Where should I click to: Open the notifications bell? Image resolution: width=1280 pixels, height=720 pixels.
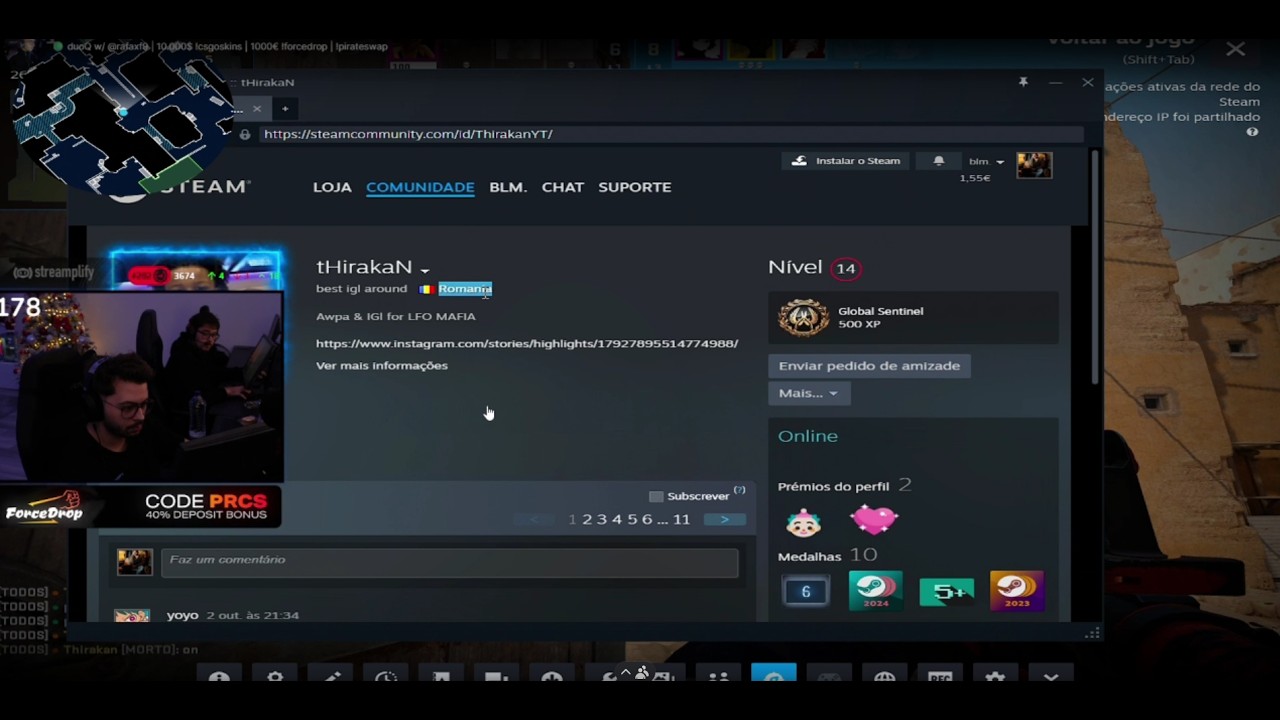(x=938, y=161)
